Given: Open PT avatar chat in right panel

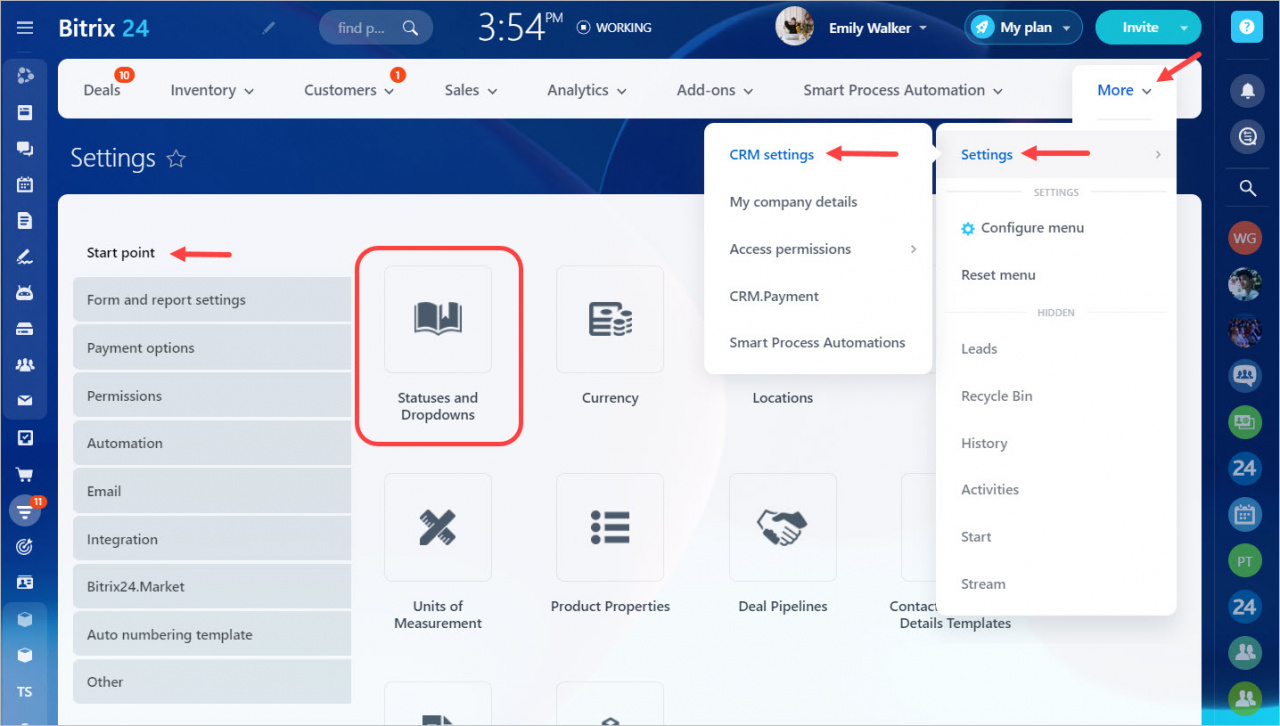Looking at the screenshot, I should click(x=1245, y=562).
